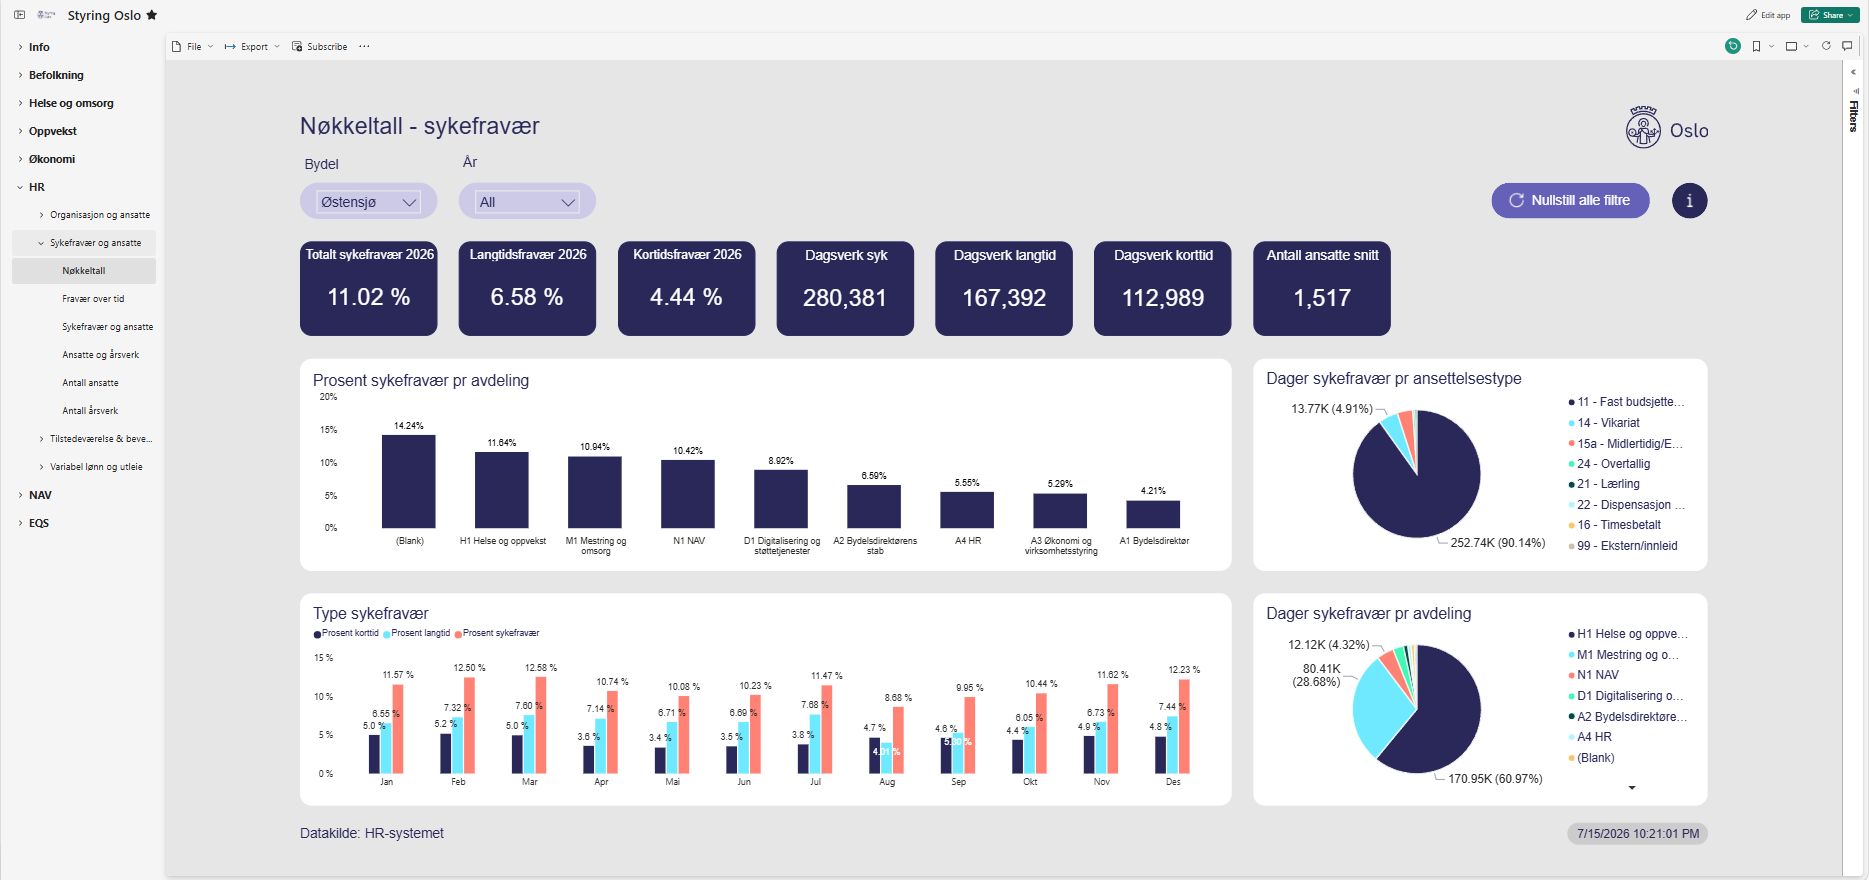Screen dimensions: 1869x880
Task: Select legend item 14 - Vikariat
Action: (1604, 423)
